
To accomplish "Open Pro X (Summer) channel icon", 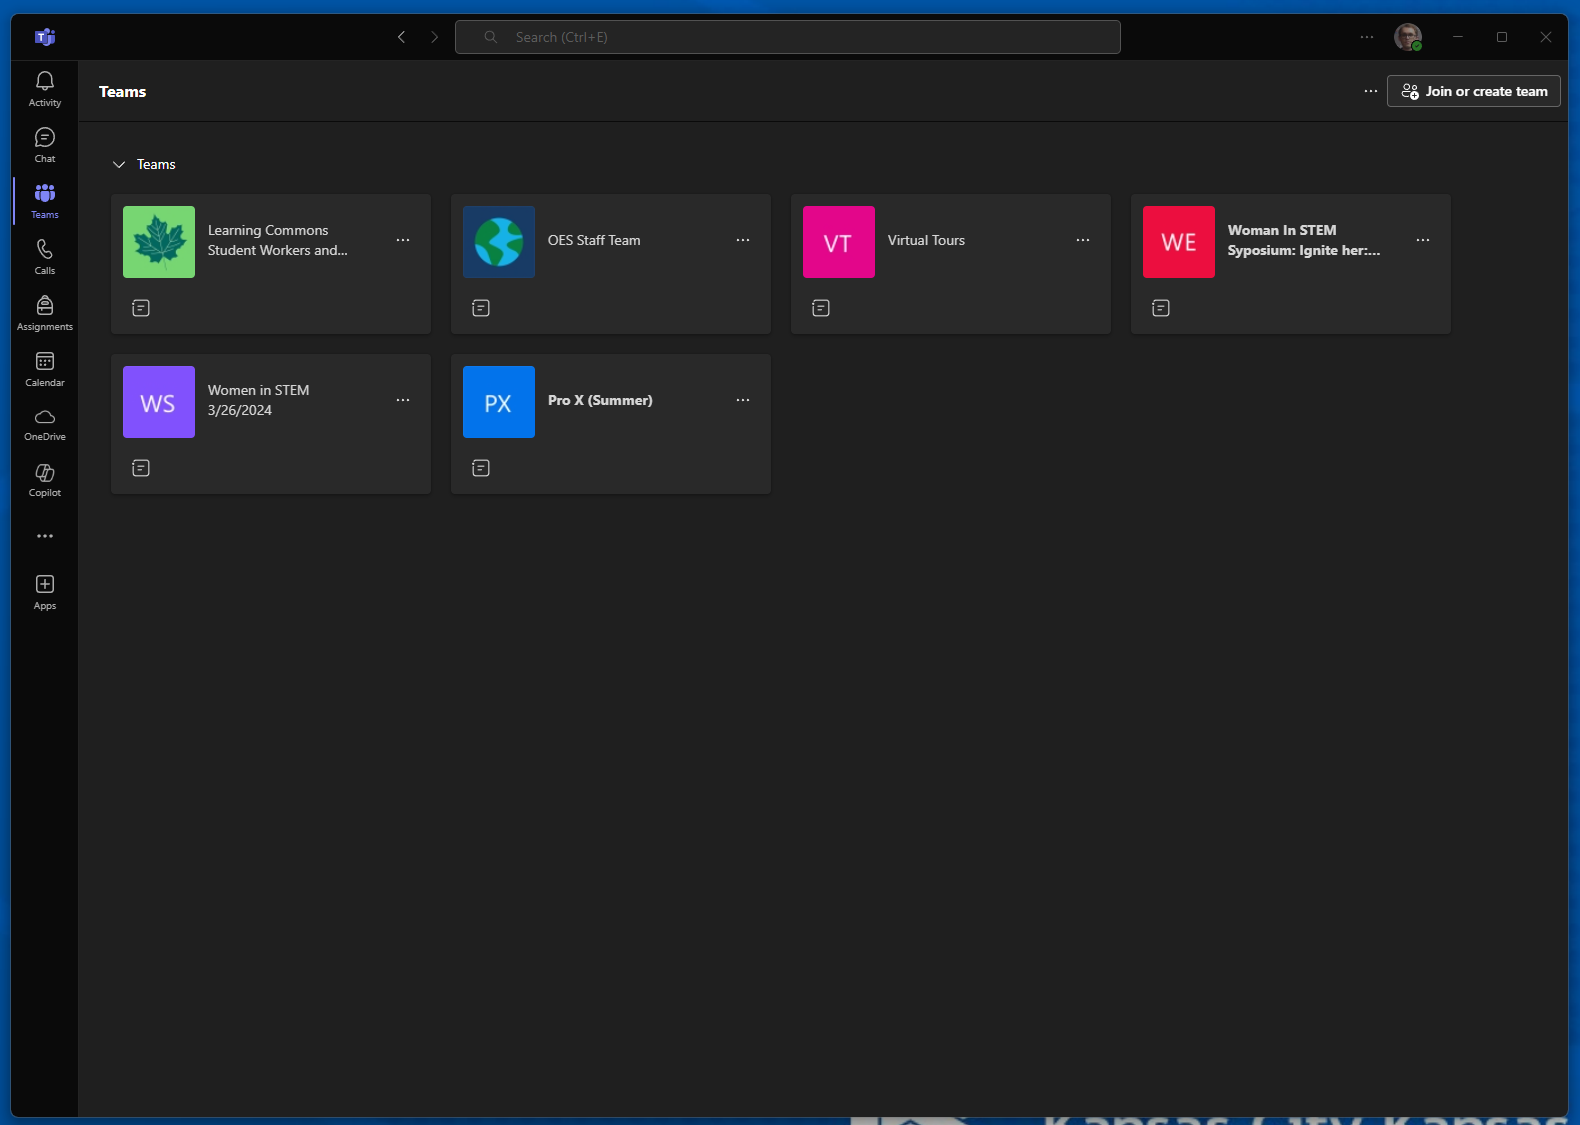I will [x=481, y=468].
